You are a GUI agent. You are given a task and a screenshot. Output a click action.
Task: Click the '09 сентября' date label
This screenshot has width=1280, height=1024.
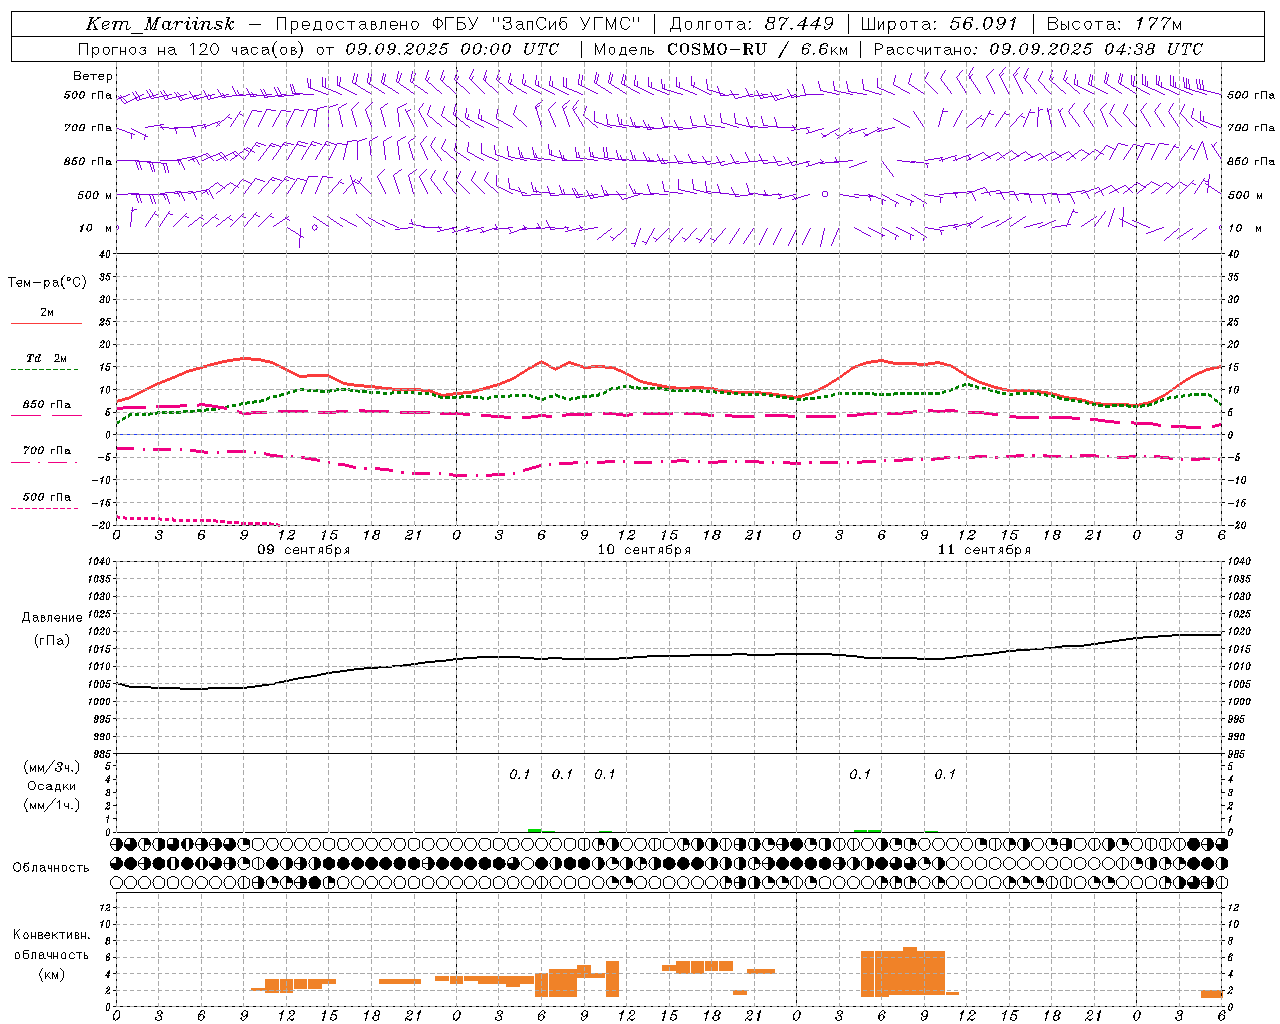304,550
